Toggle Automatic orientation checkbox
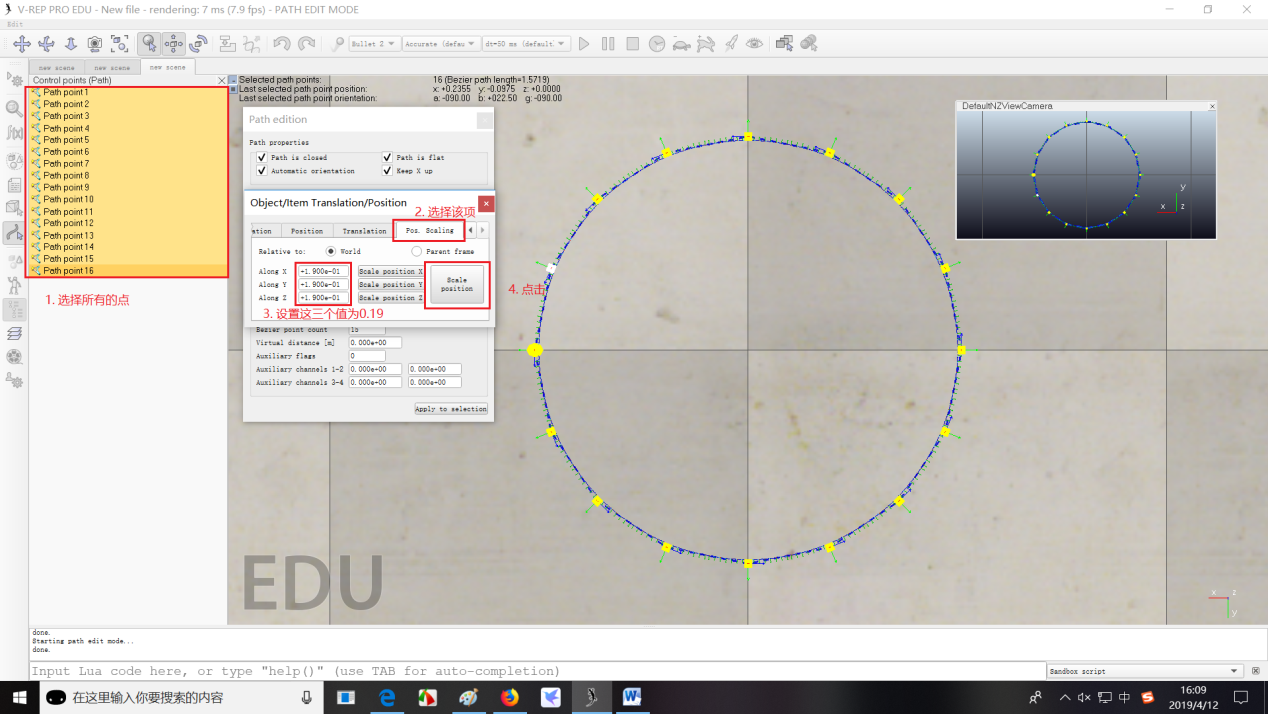This screenshot has height=714, width=1268. tap(262, 171)
